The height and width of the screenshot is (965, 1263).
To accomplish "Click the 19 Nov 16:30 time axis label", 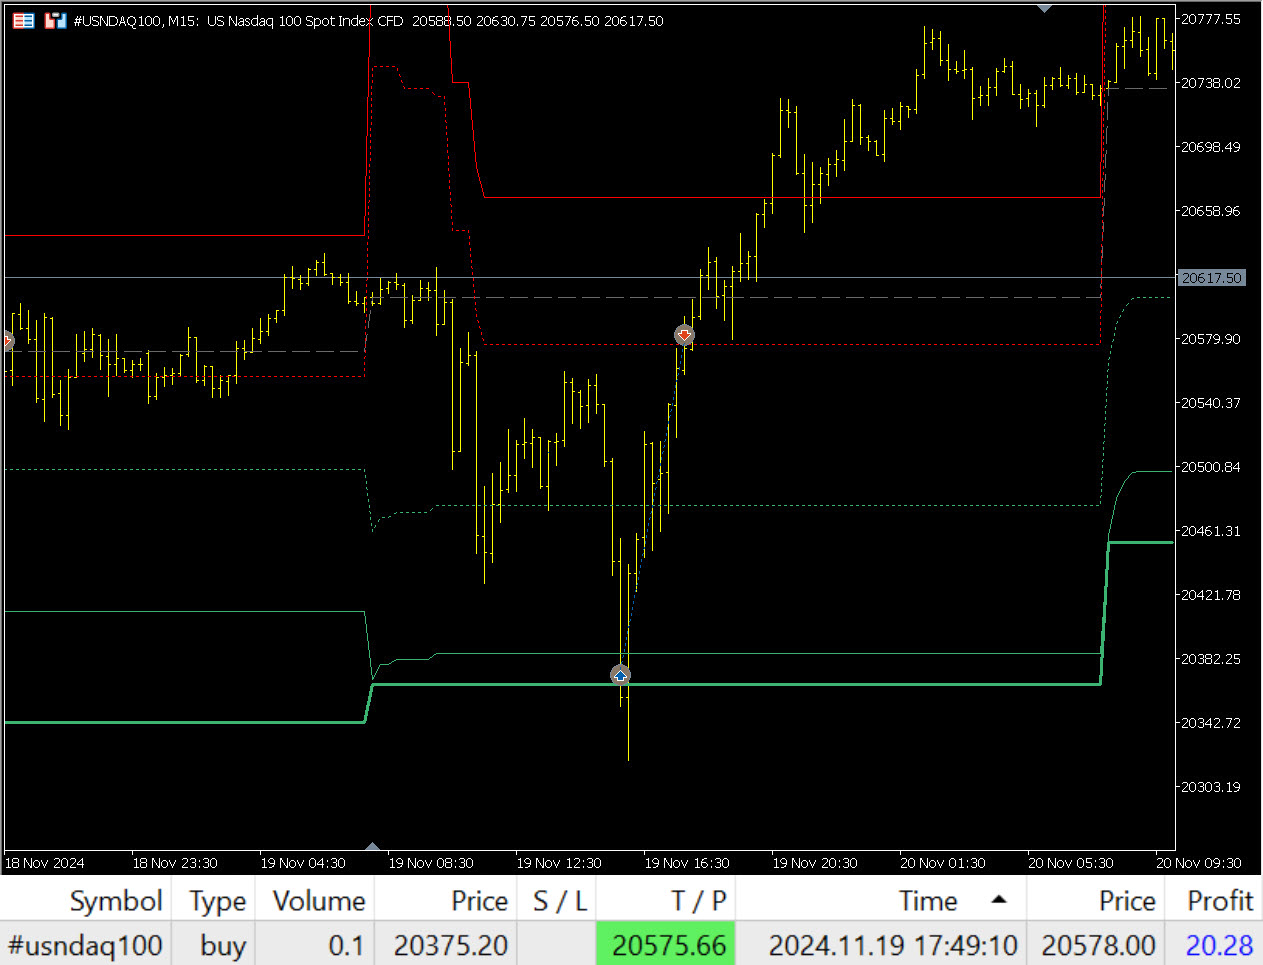I will [687, 863].
